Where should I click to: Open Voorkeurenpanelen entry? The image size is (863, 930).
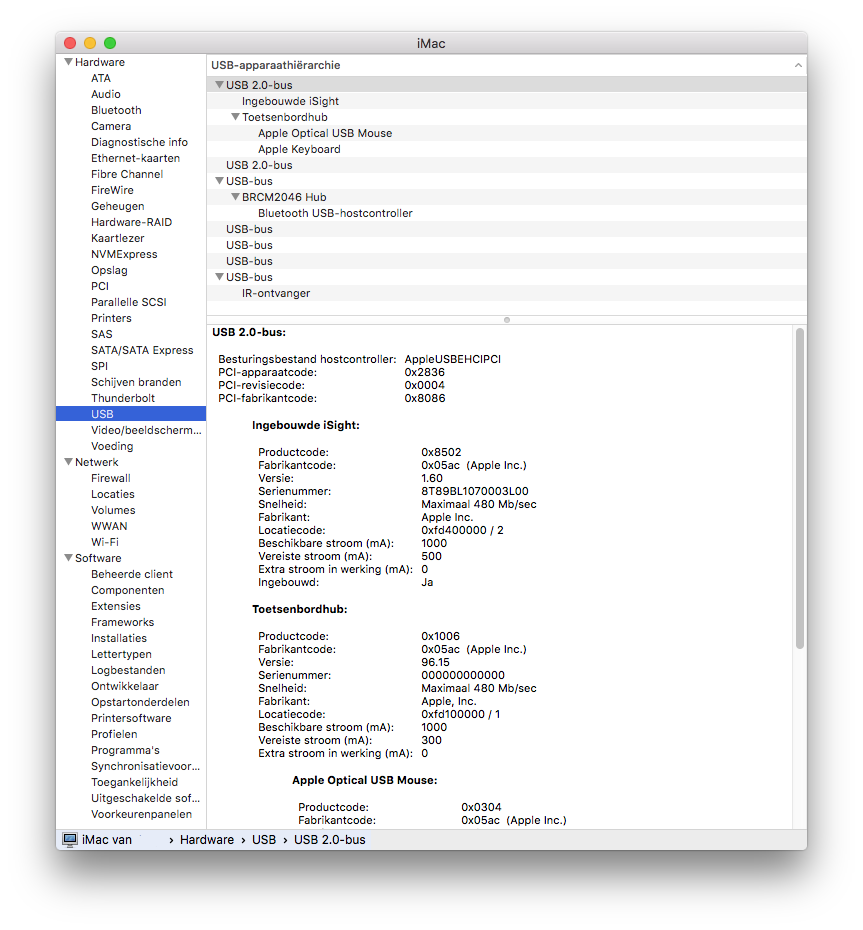[141, 814]
